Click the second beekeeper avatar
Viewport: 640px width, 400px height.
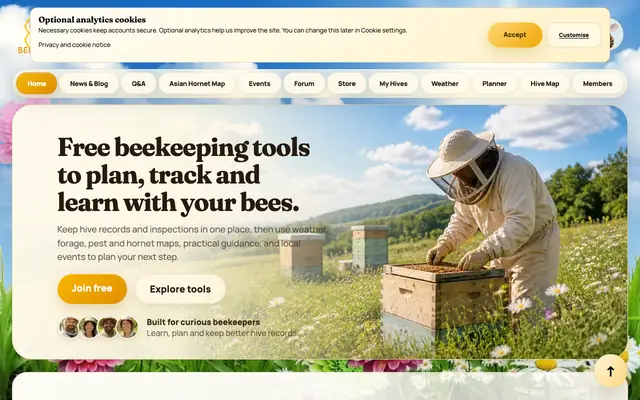[89, 327]
